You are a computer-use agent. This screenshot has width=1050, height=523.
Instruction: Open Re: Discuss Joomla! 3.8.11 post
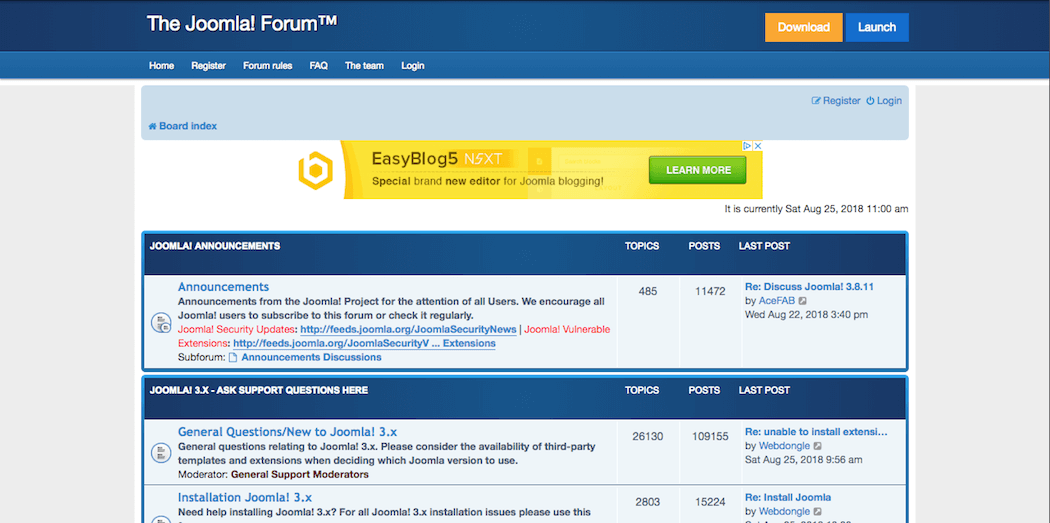click(x=809, y=287)
